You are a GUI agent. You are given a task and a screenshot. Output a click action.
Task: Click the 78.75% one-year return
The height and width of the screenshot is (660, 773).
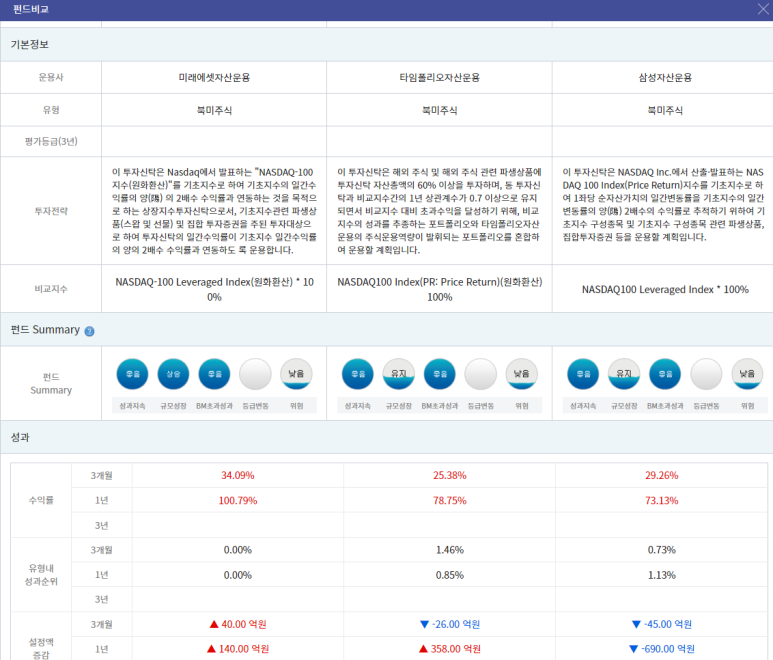450,501
